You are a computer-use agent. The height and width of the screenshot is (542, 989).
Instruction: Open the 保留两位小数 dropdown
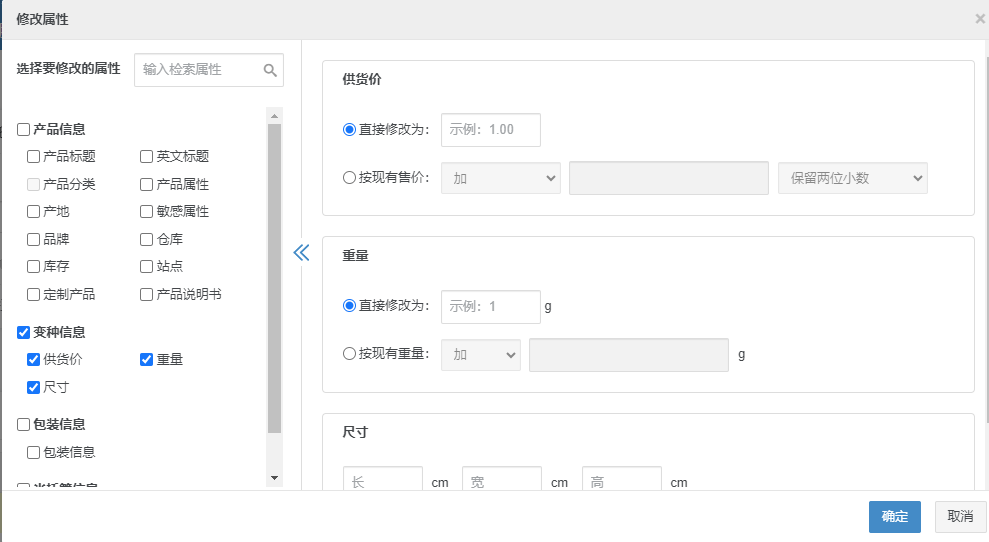pyautogui.click(x=853, y=178)
